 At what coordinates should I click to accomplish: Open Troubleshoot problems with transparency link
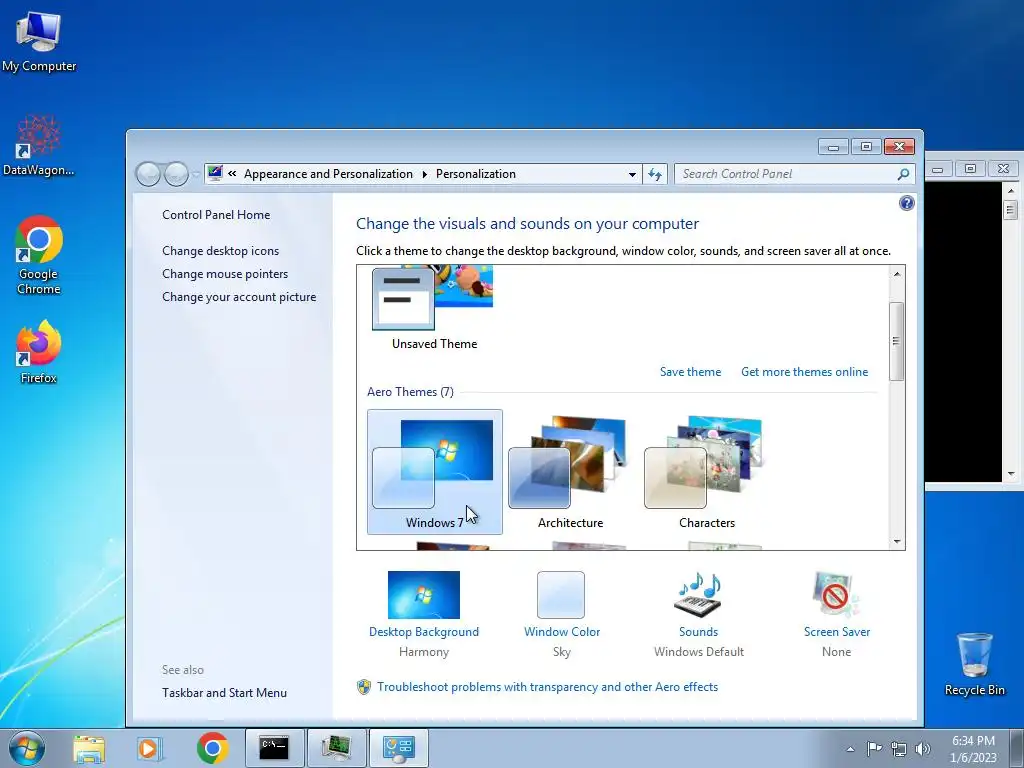tap(547, 686)
